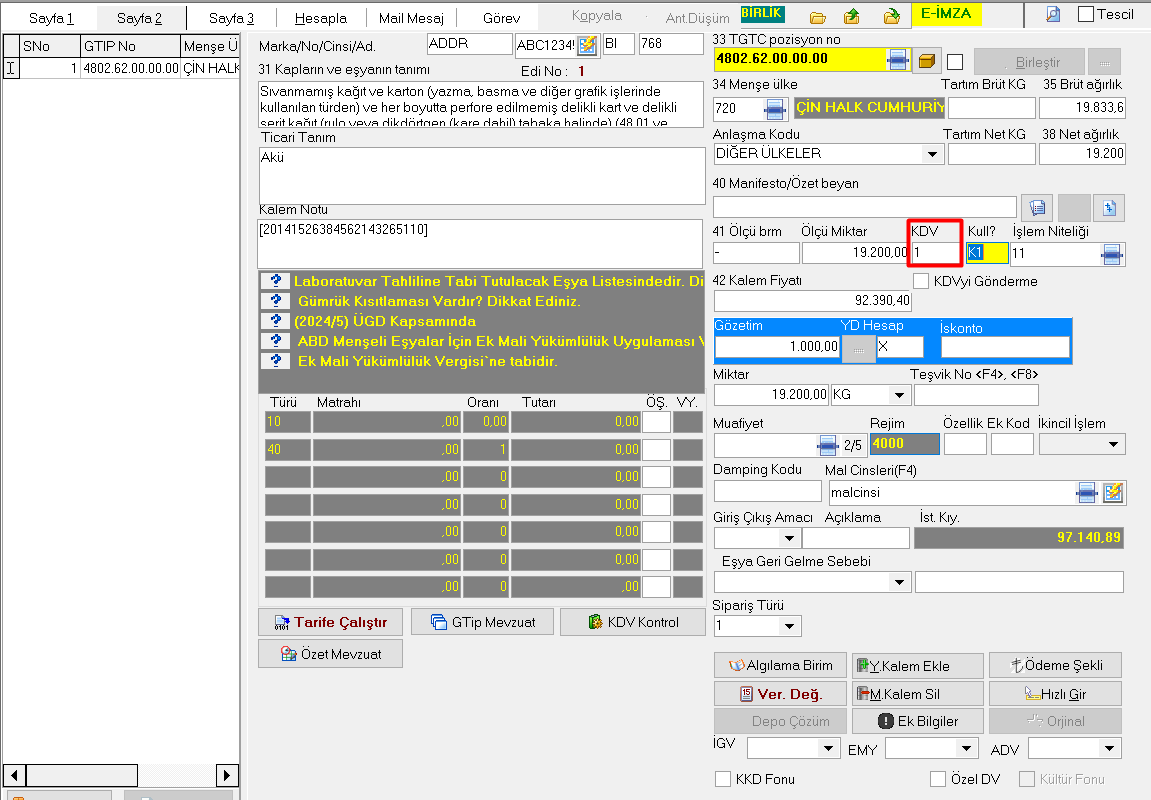
Task: Enable KKD Fonu checkbox
Action: [723, 779]
